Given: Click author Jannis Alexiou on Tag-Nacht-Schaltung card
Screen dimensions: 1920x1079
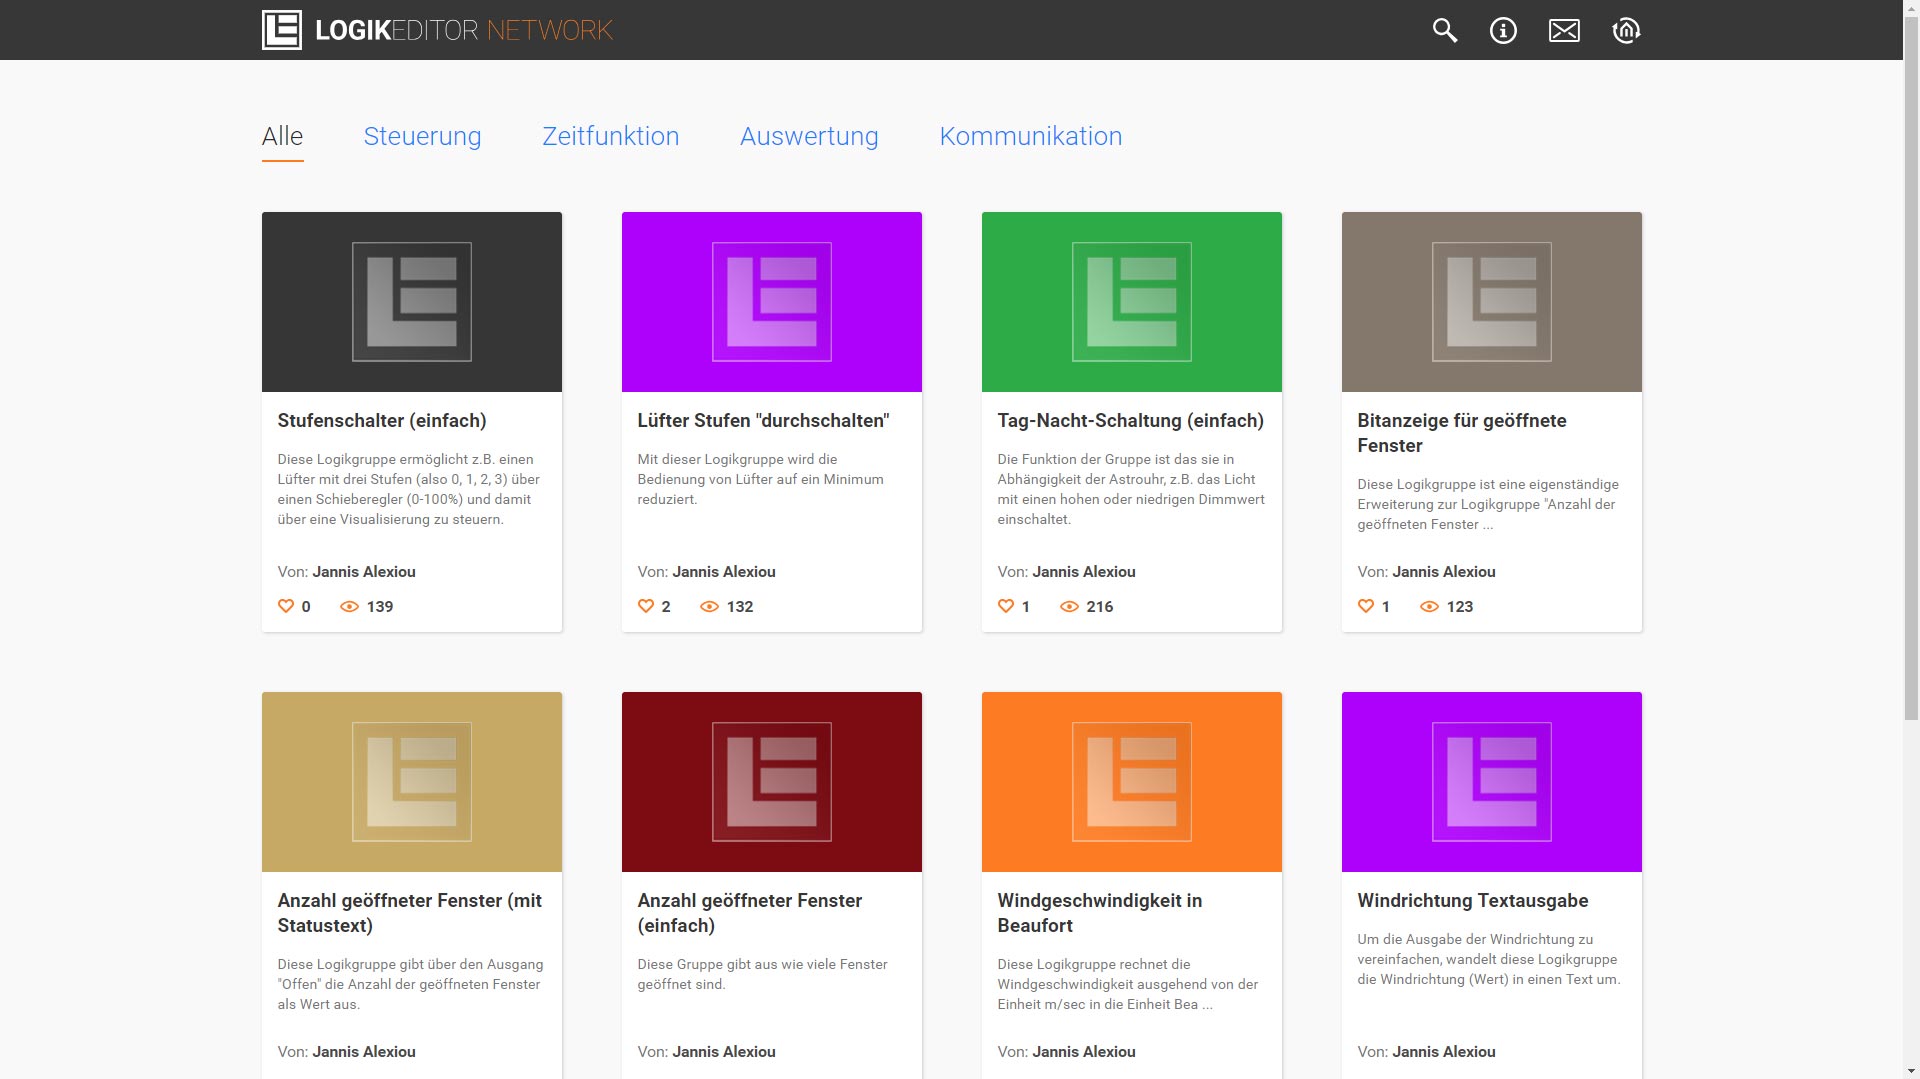Looking at the screenshot, I should tap(1084, 572).
